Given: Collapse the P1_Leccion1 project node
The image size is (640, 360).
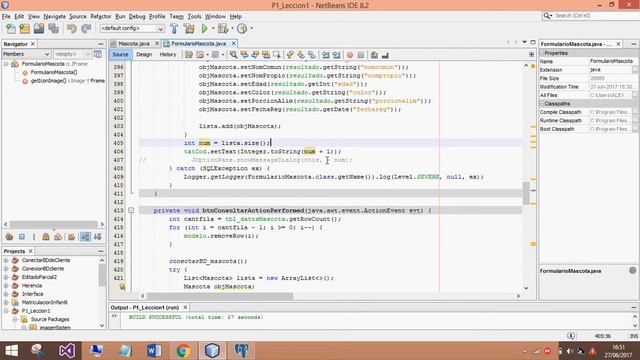Looking at the screenshot, I should tap(6, 311).
